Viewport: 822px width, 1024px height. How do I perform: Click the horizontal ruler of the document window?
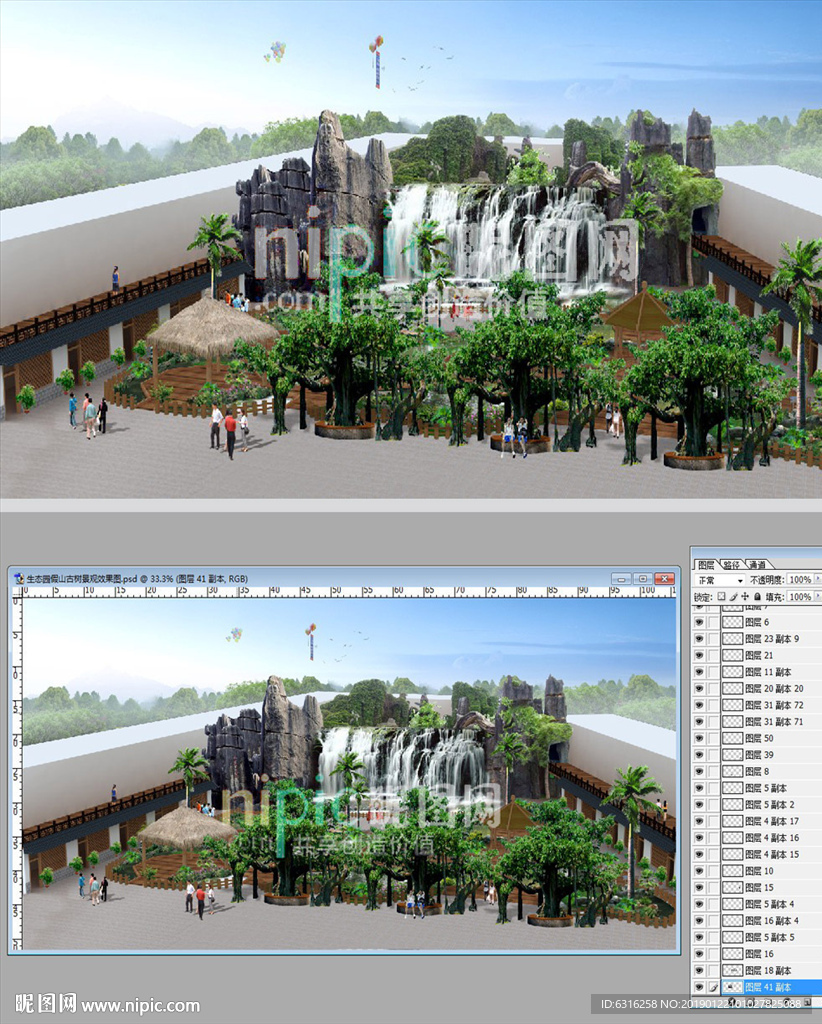point(349,592)
